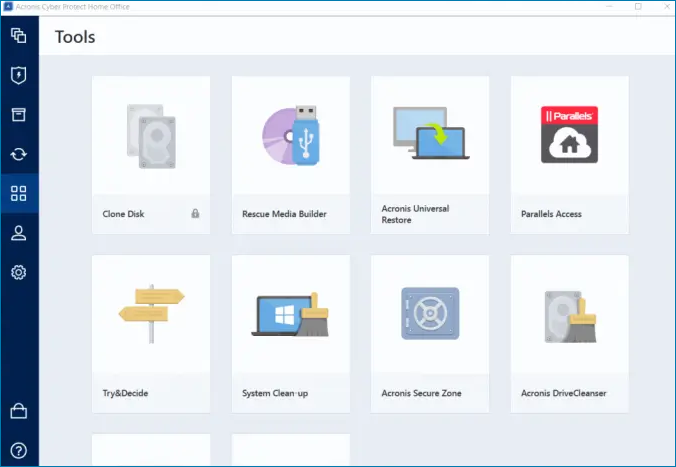Open the Protection shield sidebar icon
The height and width of the screenshot is (467, 676).
(18, 75)
